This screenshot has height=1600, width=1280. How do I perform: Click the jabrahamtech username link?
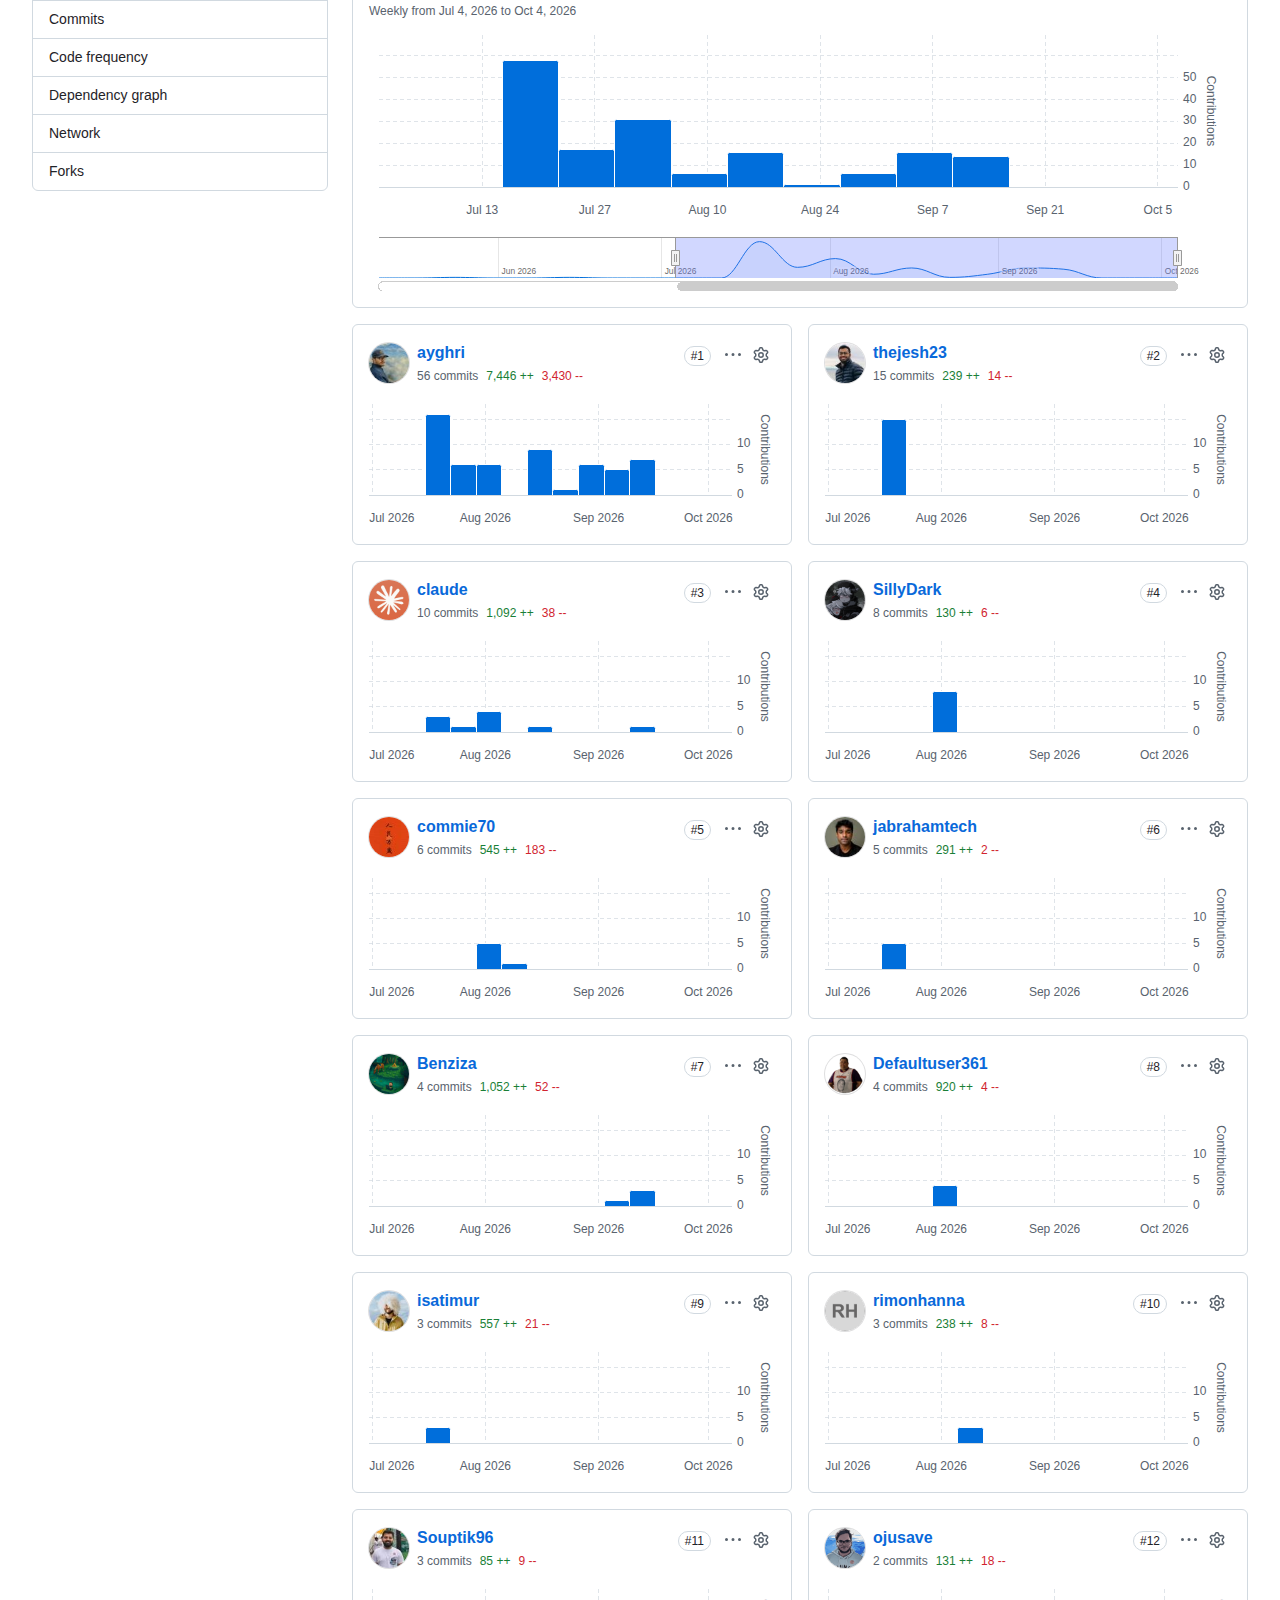coord(925,827)
